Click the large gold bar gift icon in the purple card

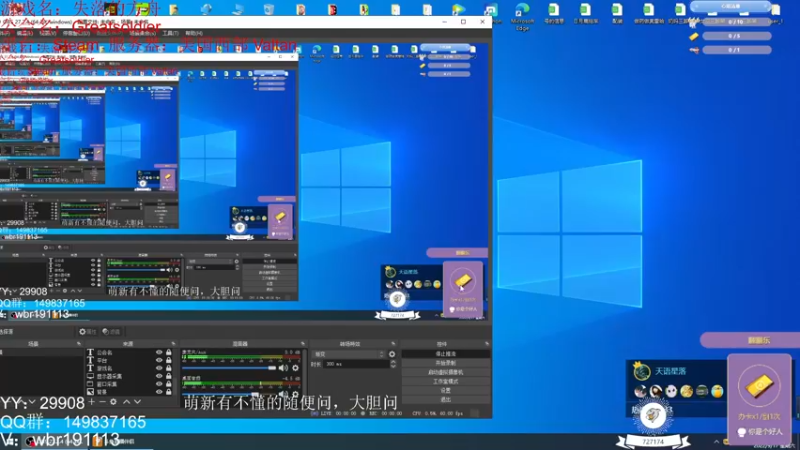759,386
